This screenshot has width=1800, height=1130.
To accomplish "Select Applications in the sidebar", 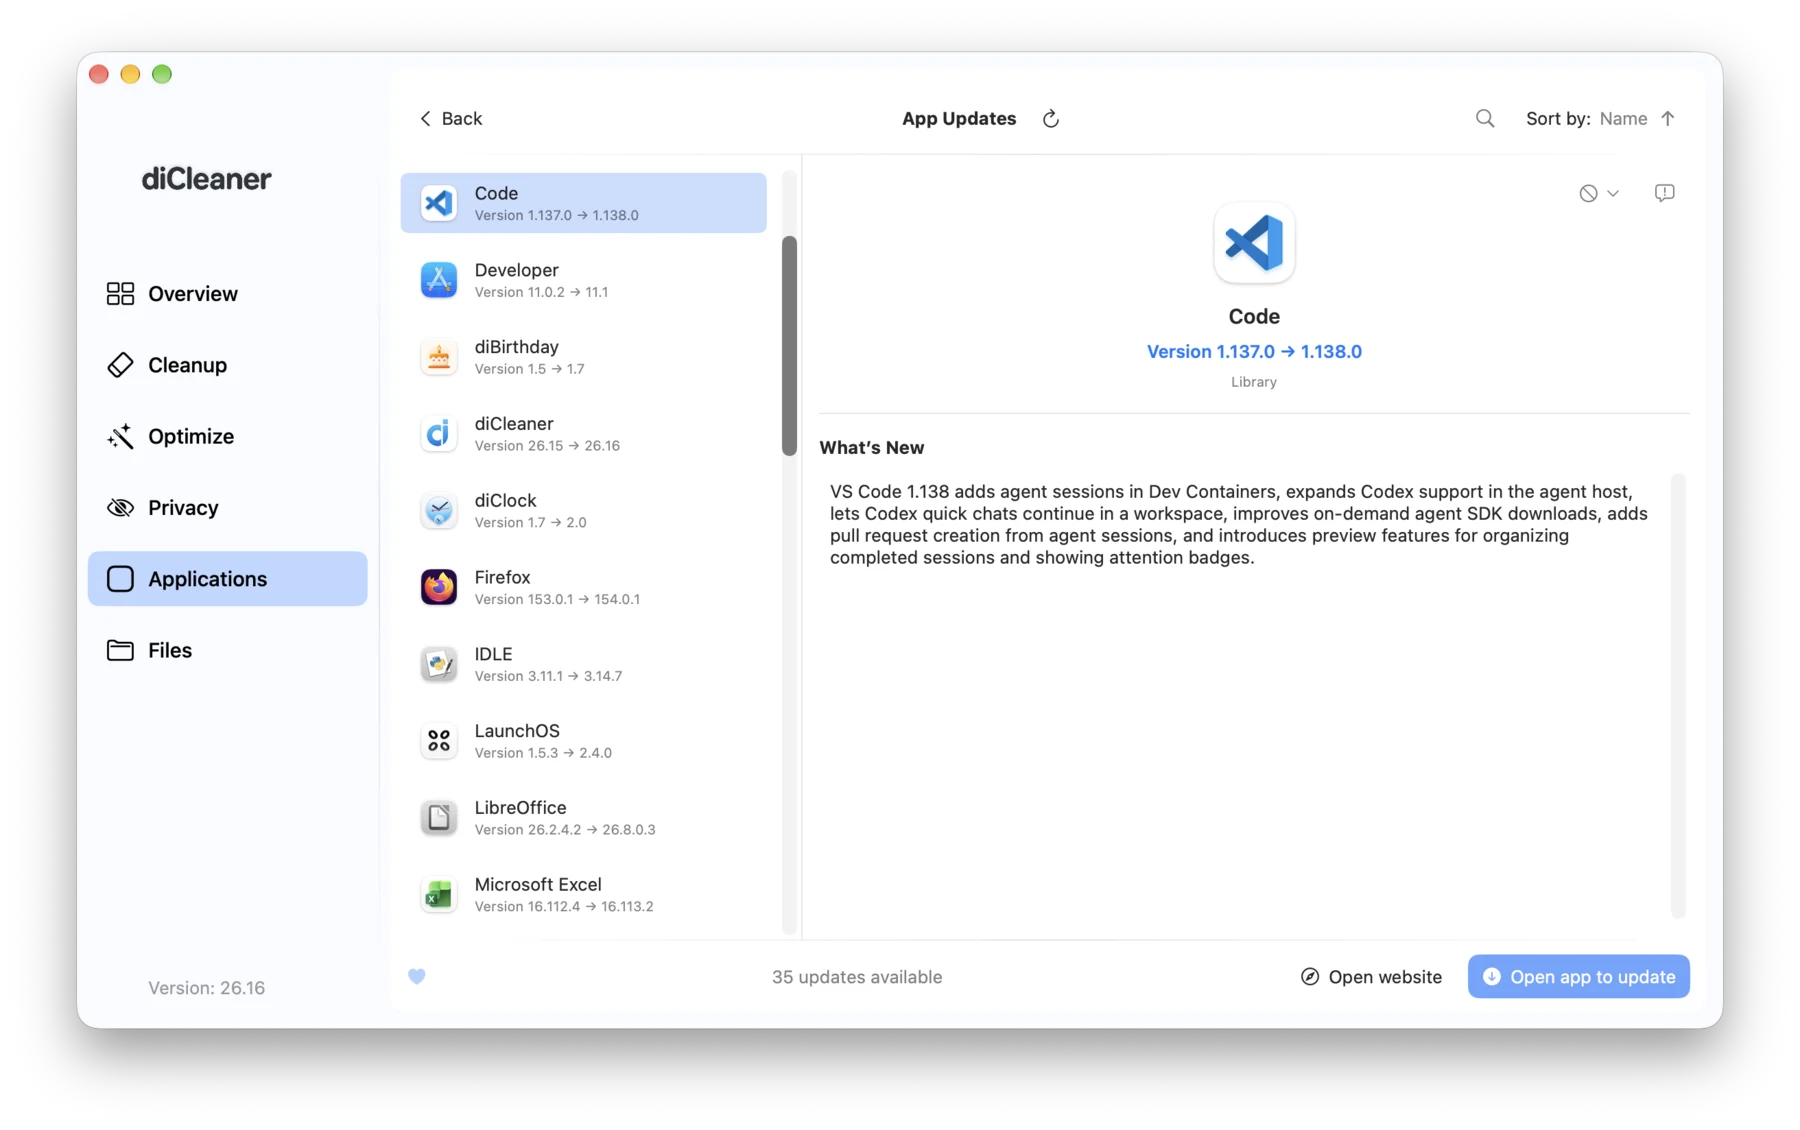I will click(228, 579).
